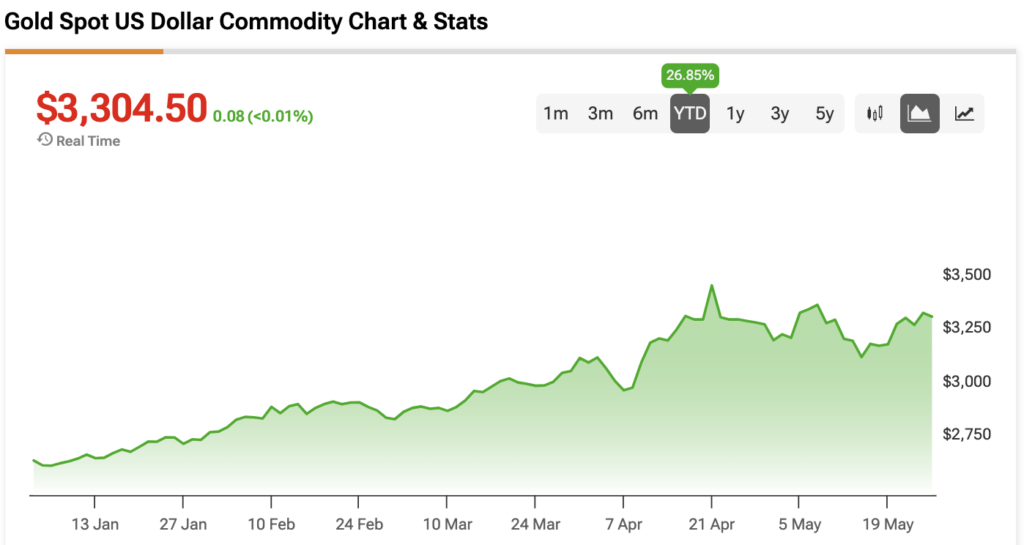Choose the 6m time period
The width and height of the screenshot is (1024, 545).
645,113
